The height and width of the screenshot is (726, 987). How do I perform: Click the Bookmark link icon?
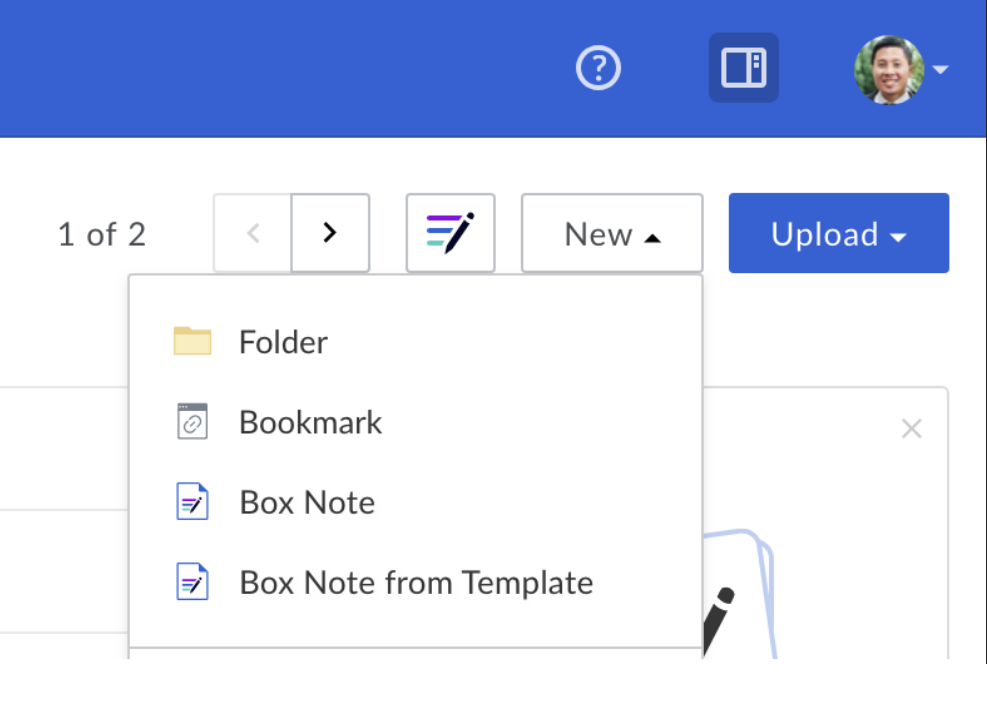pyautogui.click(x=192, y=421)
